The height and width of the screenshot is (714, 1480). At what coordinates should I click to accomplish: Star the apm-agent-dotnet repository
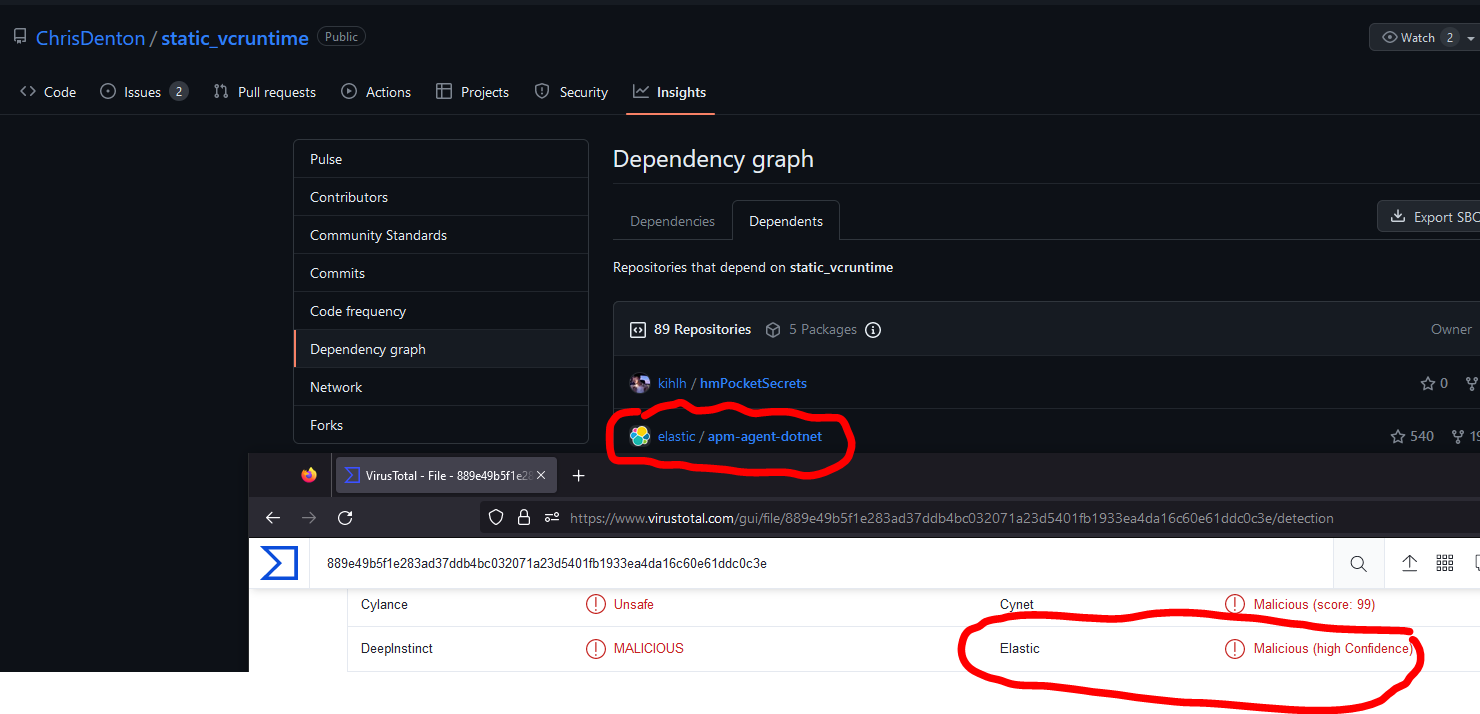[1396, 436]
